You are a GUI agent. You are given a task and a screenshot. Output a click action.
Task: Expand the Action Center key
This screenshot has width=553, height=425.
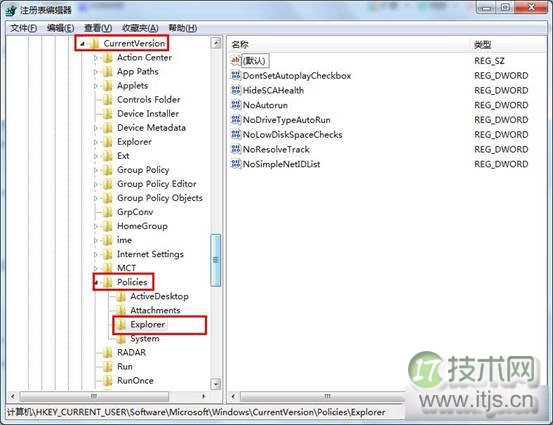click(x=96, y=57)
